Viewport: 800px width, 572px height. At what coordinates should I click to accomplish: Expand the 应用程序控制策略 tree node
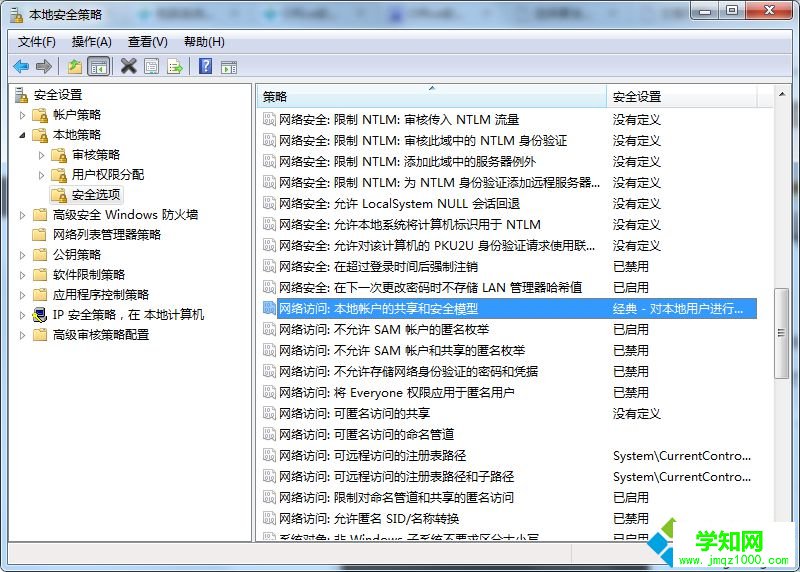pos(22,294)
